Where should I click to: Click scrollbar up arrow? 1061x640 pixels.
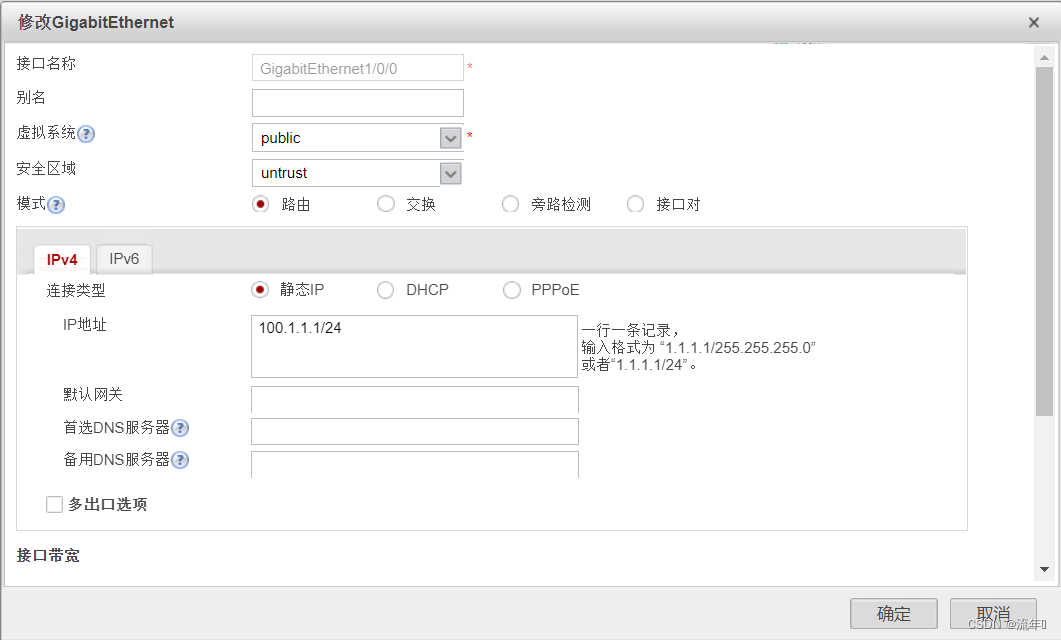pos(1044,58)
